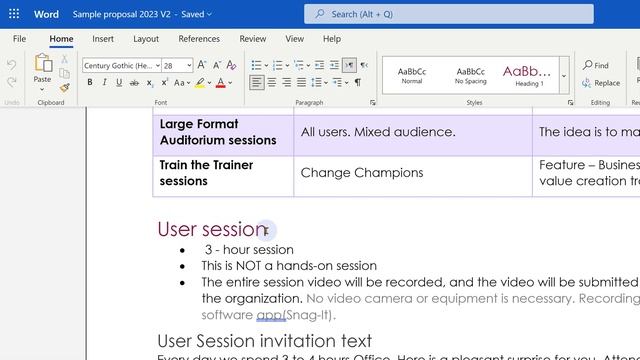Toggle Italic formatting

click(104, 83)
